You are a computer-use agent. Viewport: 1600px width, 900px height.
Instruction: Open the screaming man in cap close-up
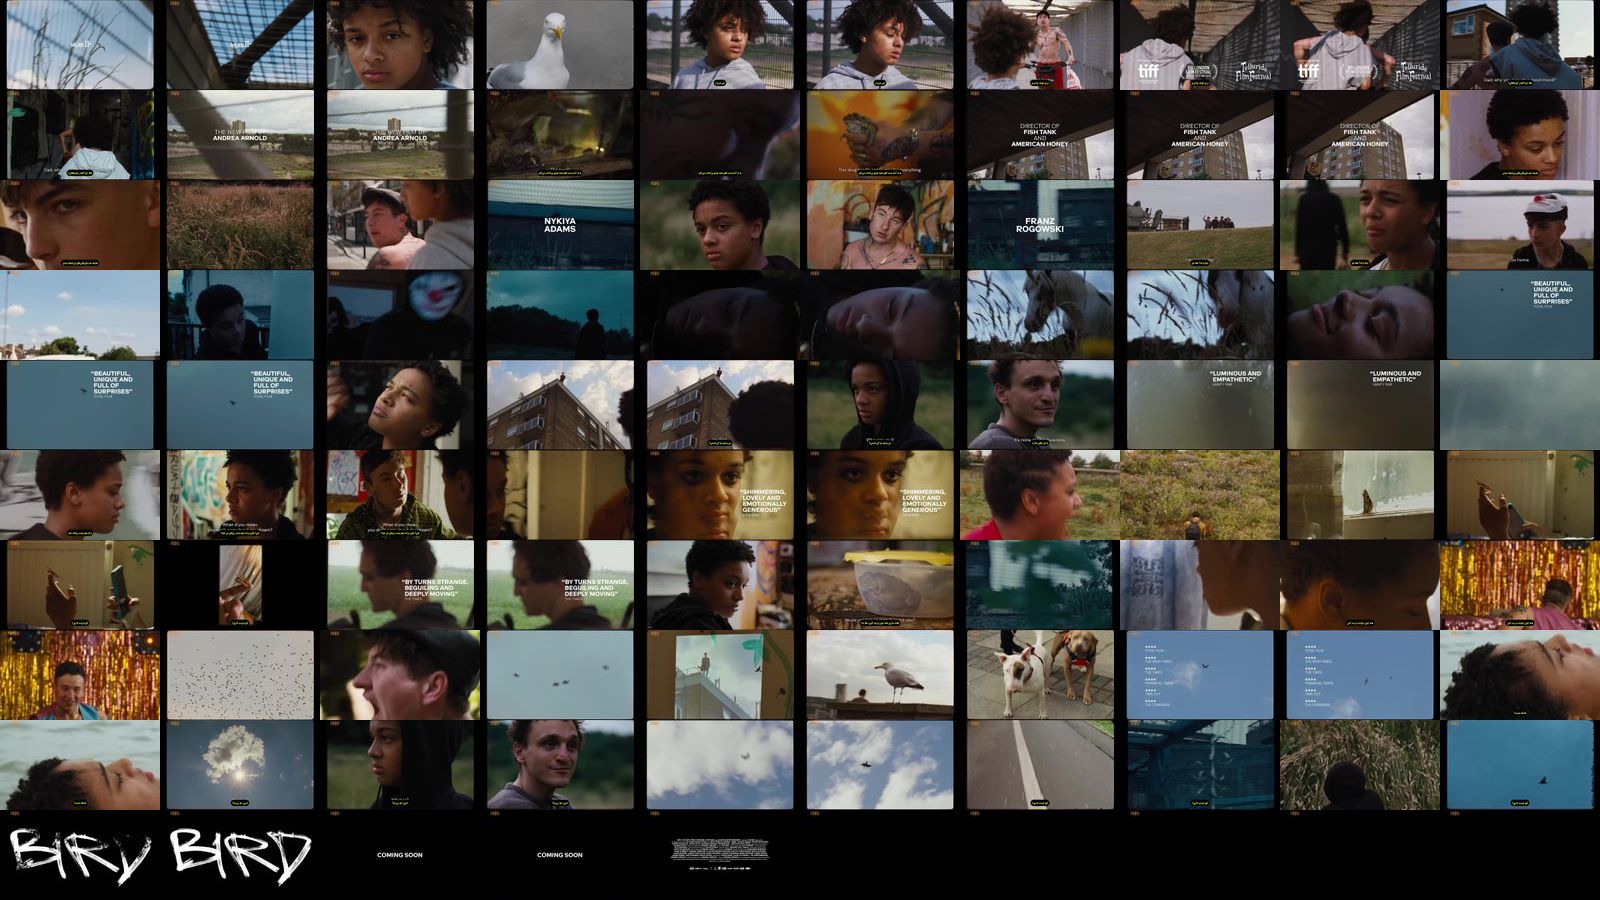(400, 675)
